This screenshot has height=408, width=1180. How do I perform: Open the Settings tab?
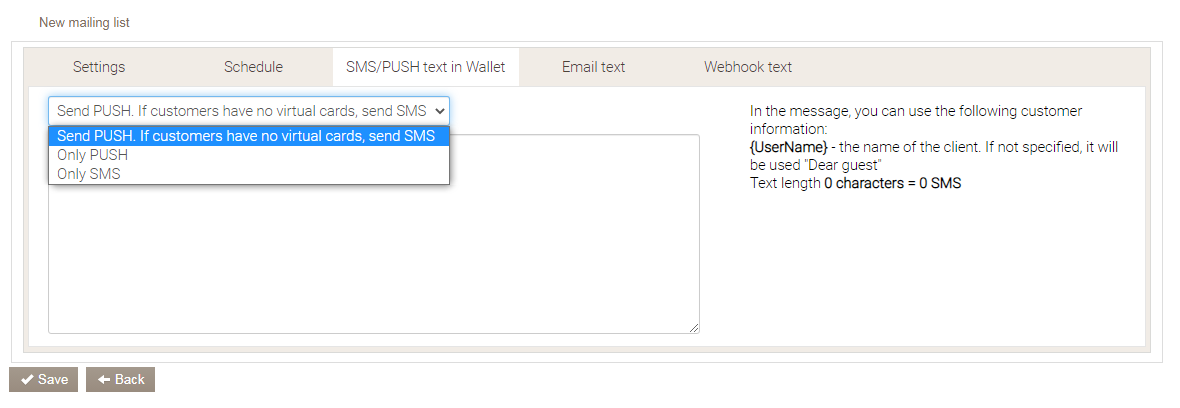pos(99,67)
